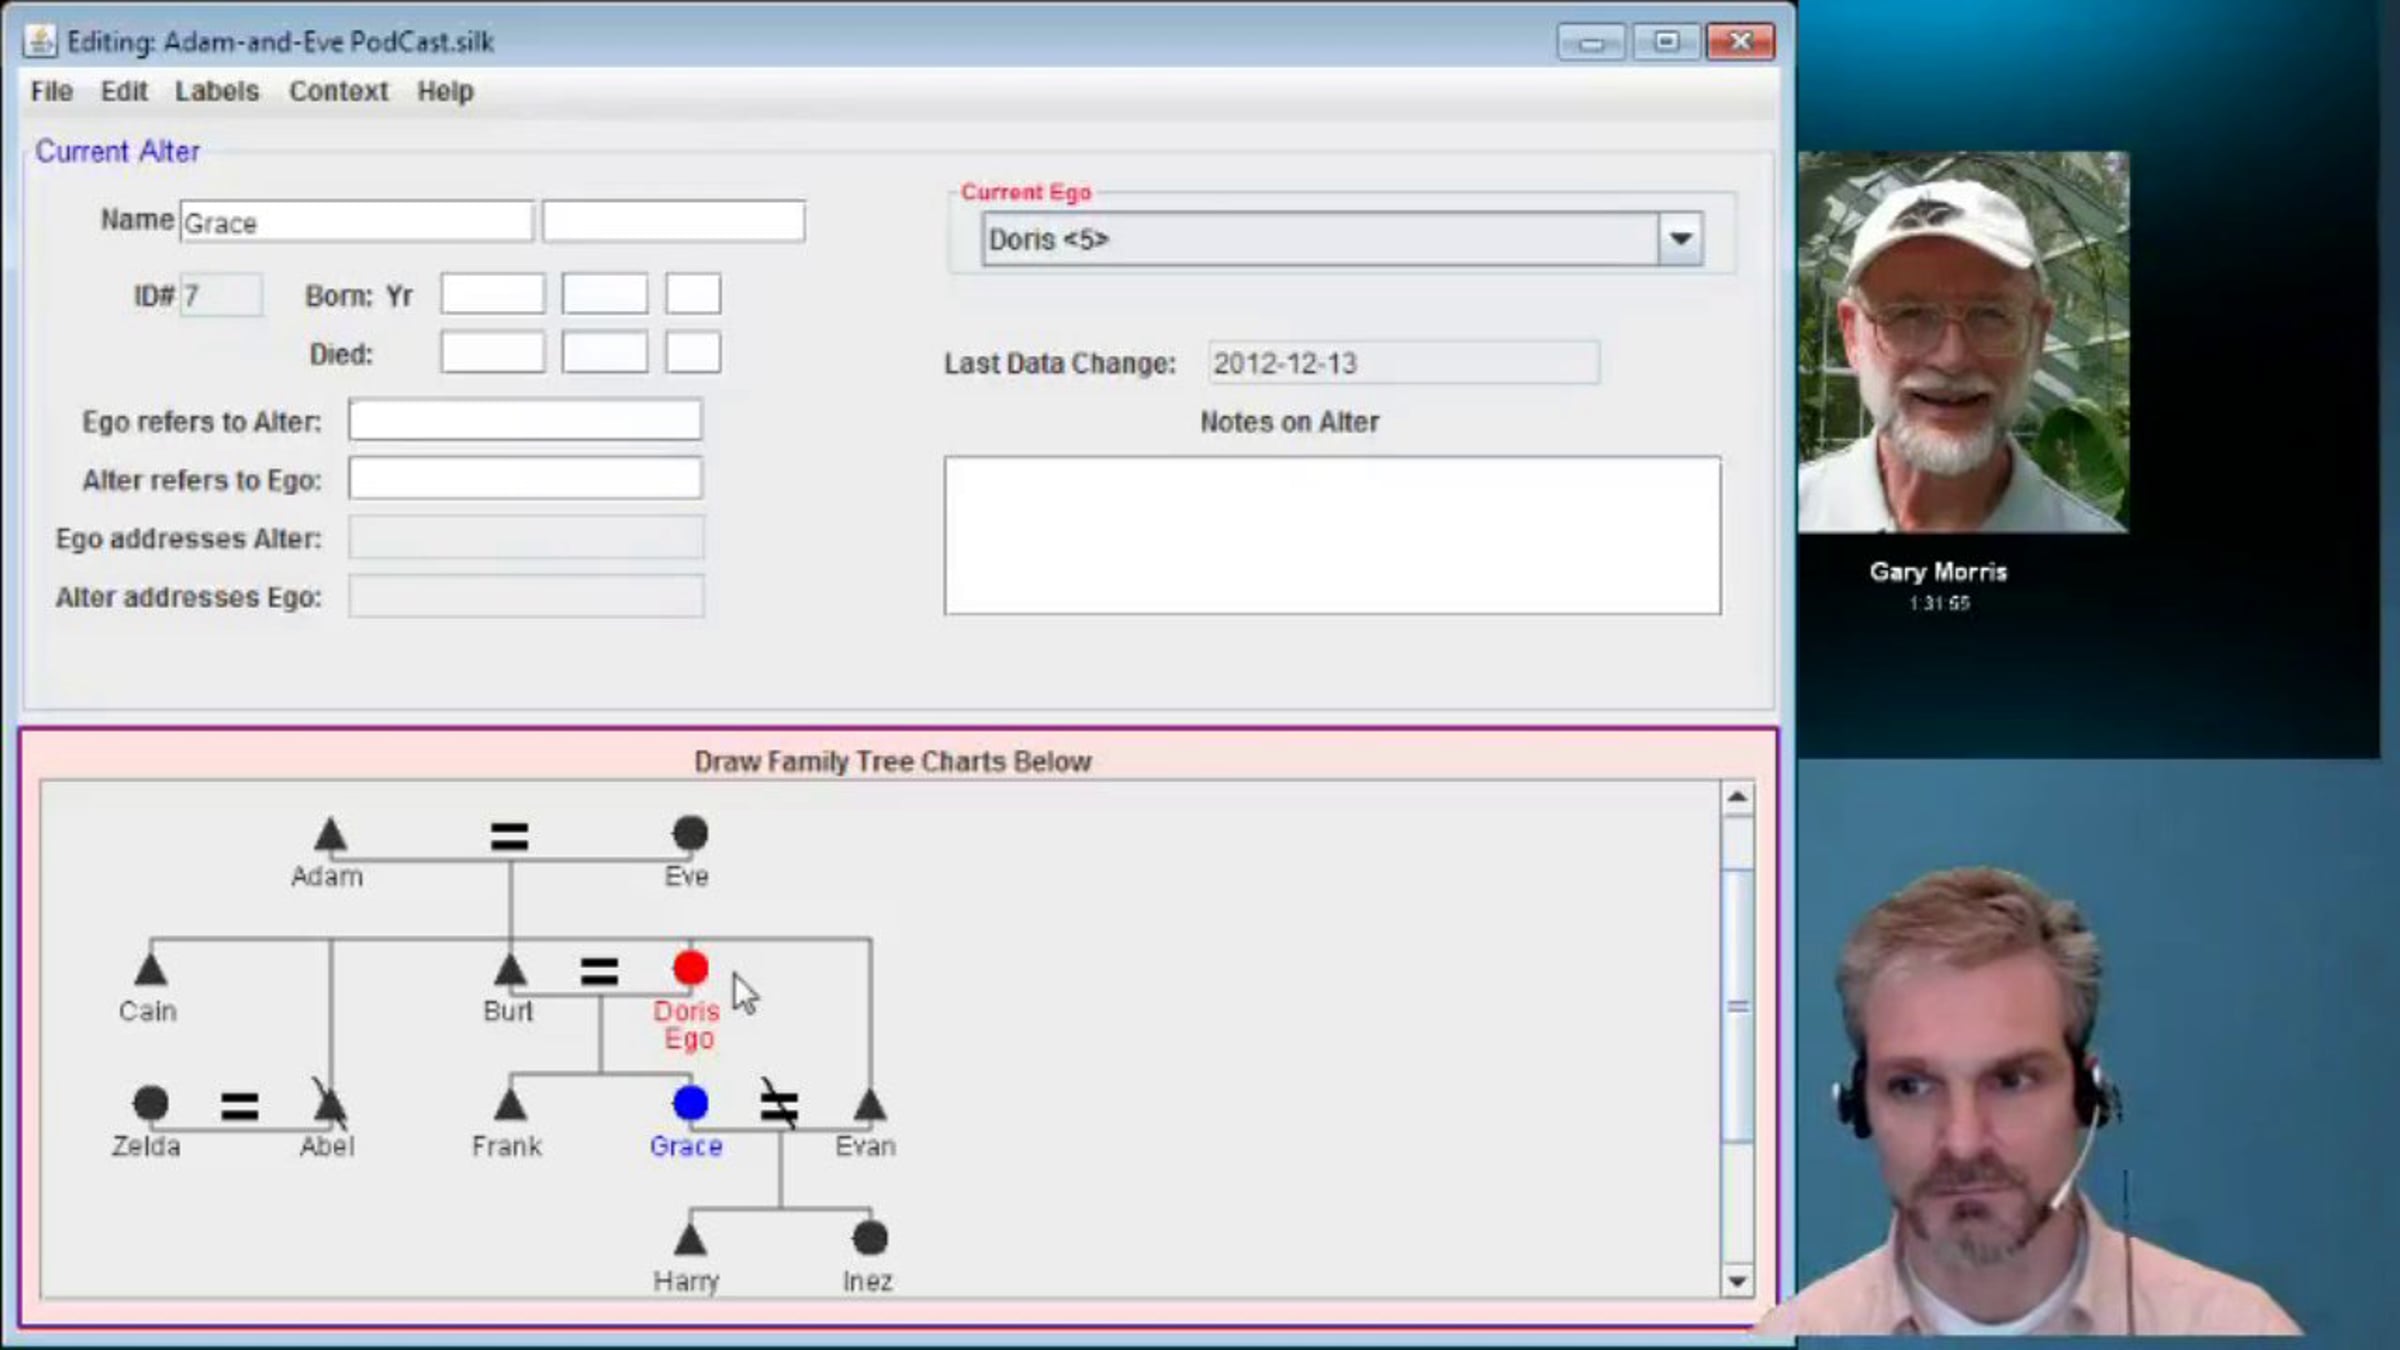Click into Notes on Alter text area
Image resolution: width=2400 pixels, height=1350 pixels.
pos(1332,535)
